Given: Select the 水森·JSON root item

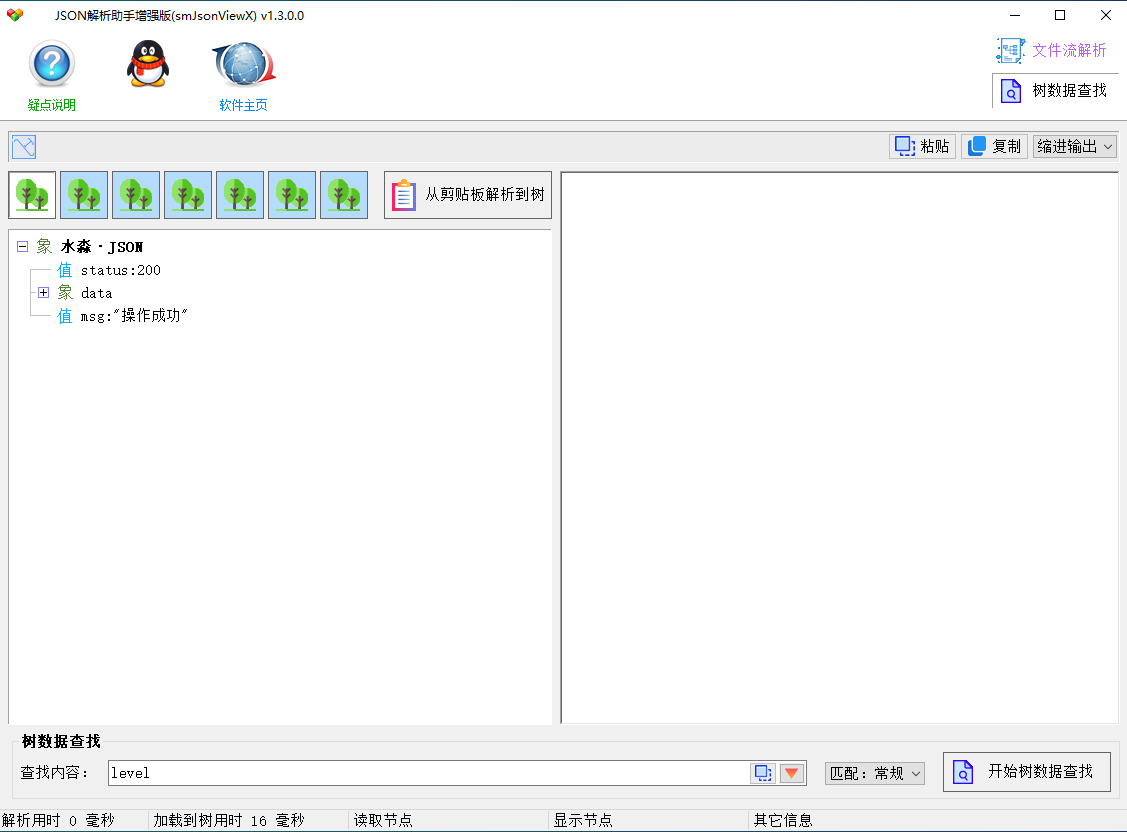Looking at the screenshot, I should pyautogui.click(x=102, y=247).
